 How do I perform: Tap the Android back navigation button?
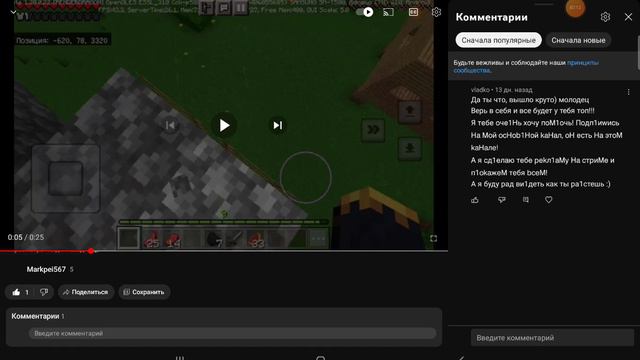point(461,358)
